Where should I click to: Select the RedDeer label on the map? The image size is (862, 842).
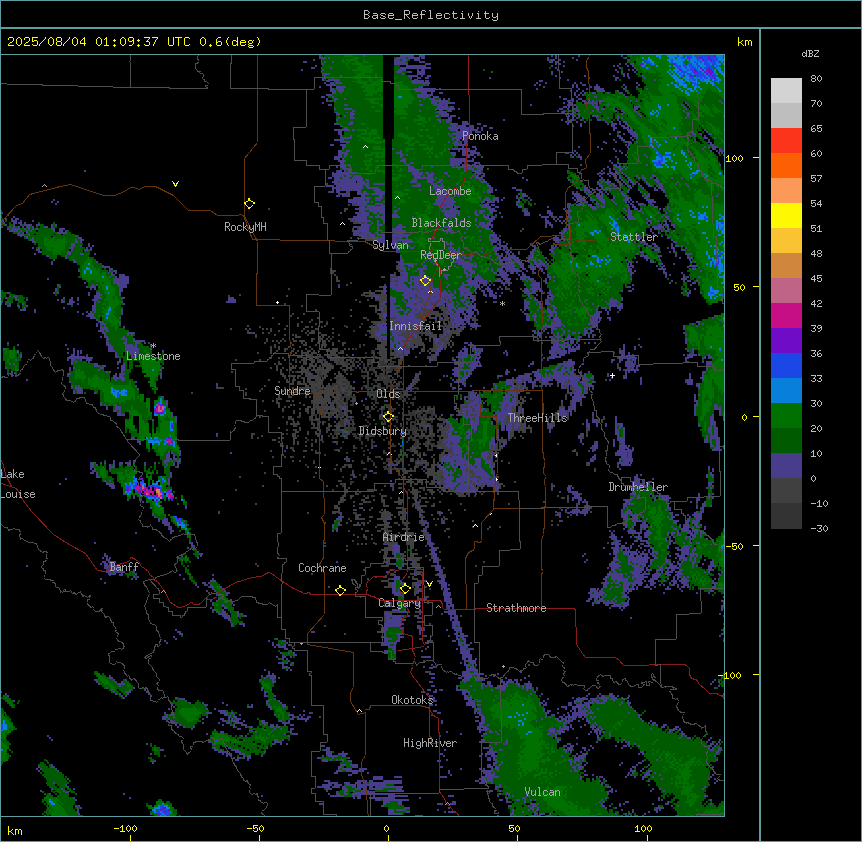pyautogui.click(x=440, y=255)
